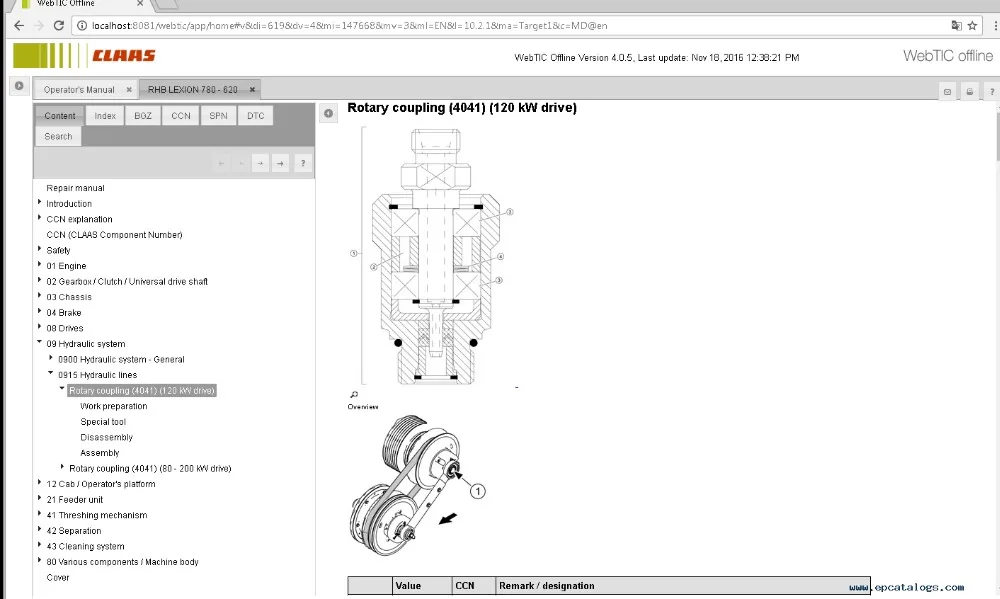Collapse the left navigation panel
The height and width of the screenshot is (599, 1000).
328,114
